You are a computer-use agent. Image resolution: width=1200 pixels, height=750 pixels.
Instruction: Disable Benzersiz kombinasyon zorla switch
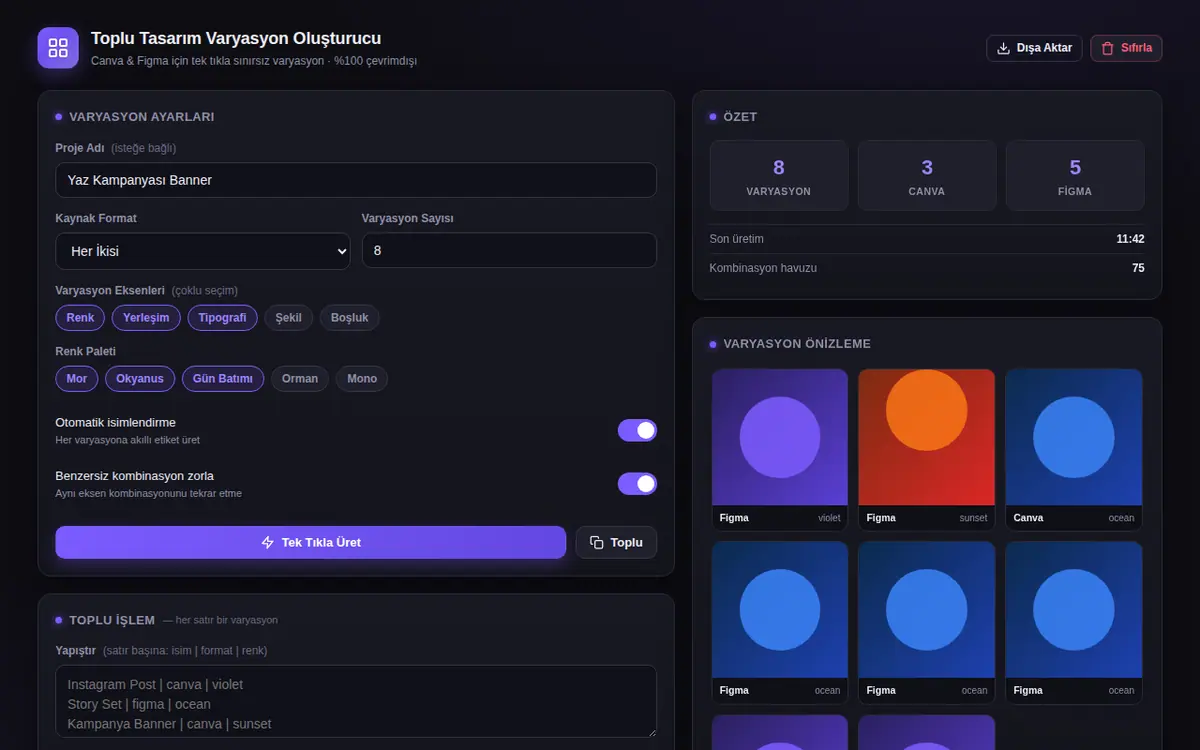click(637, 483)
